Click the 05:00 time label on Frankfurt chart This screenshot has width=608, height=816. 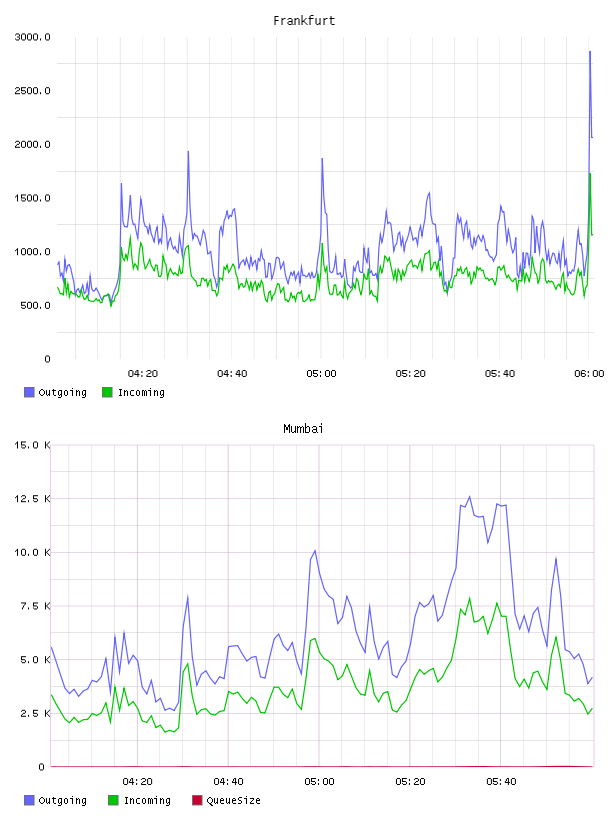[x=321, y=374]
